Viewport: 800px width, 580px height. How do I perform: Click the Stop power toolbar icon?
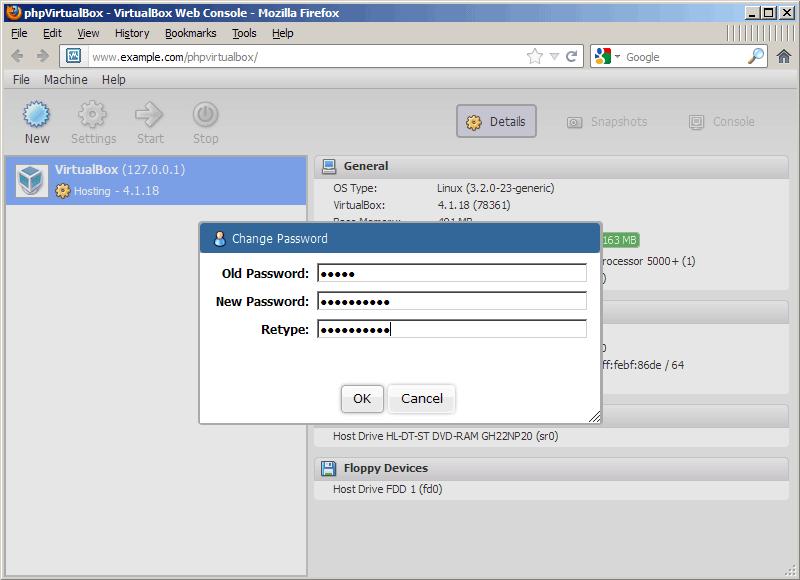coord(205,114)
